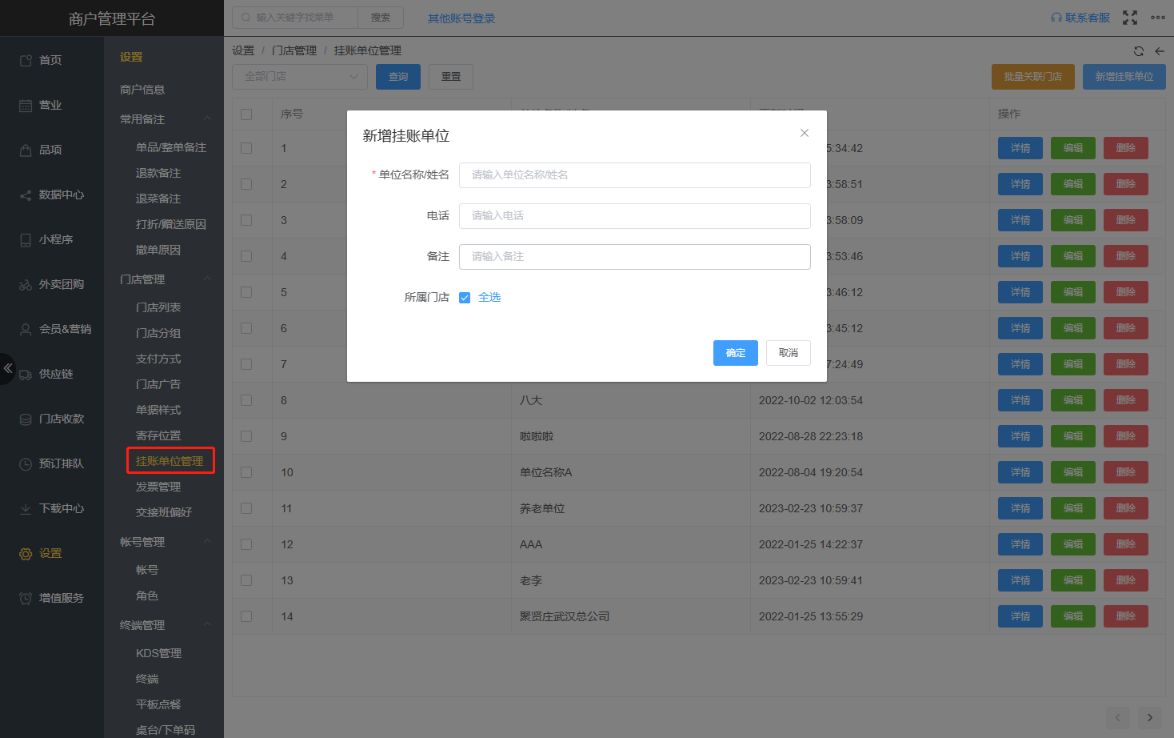Check the box for row 8 八大
1174x738 pixels.
(x=246, y=400)
